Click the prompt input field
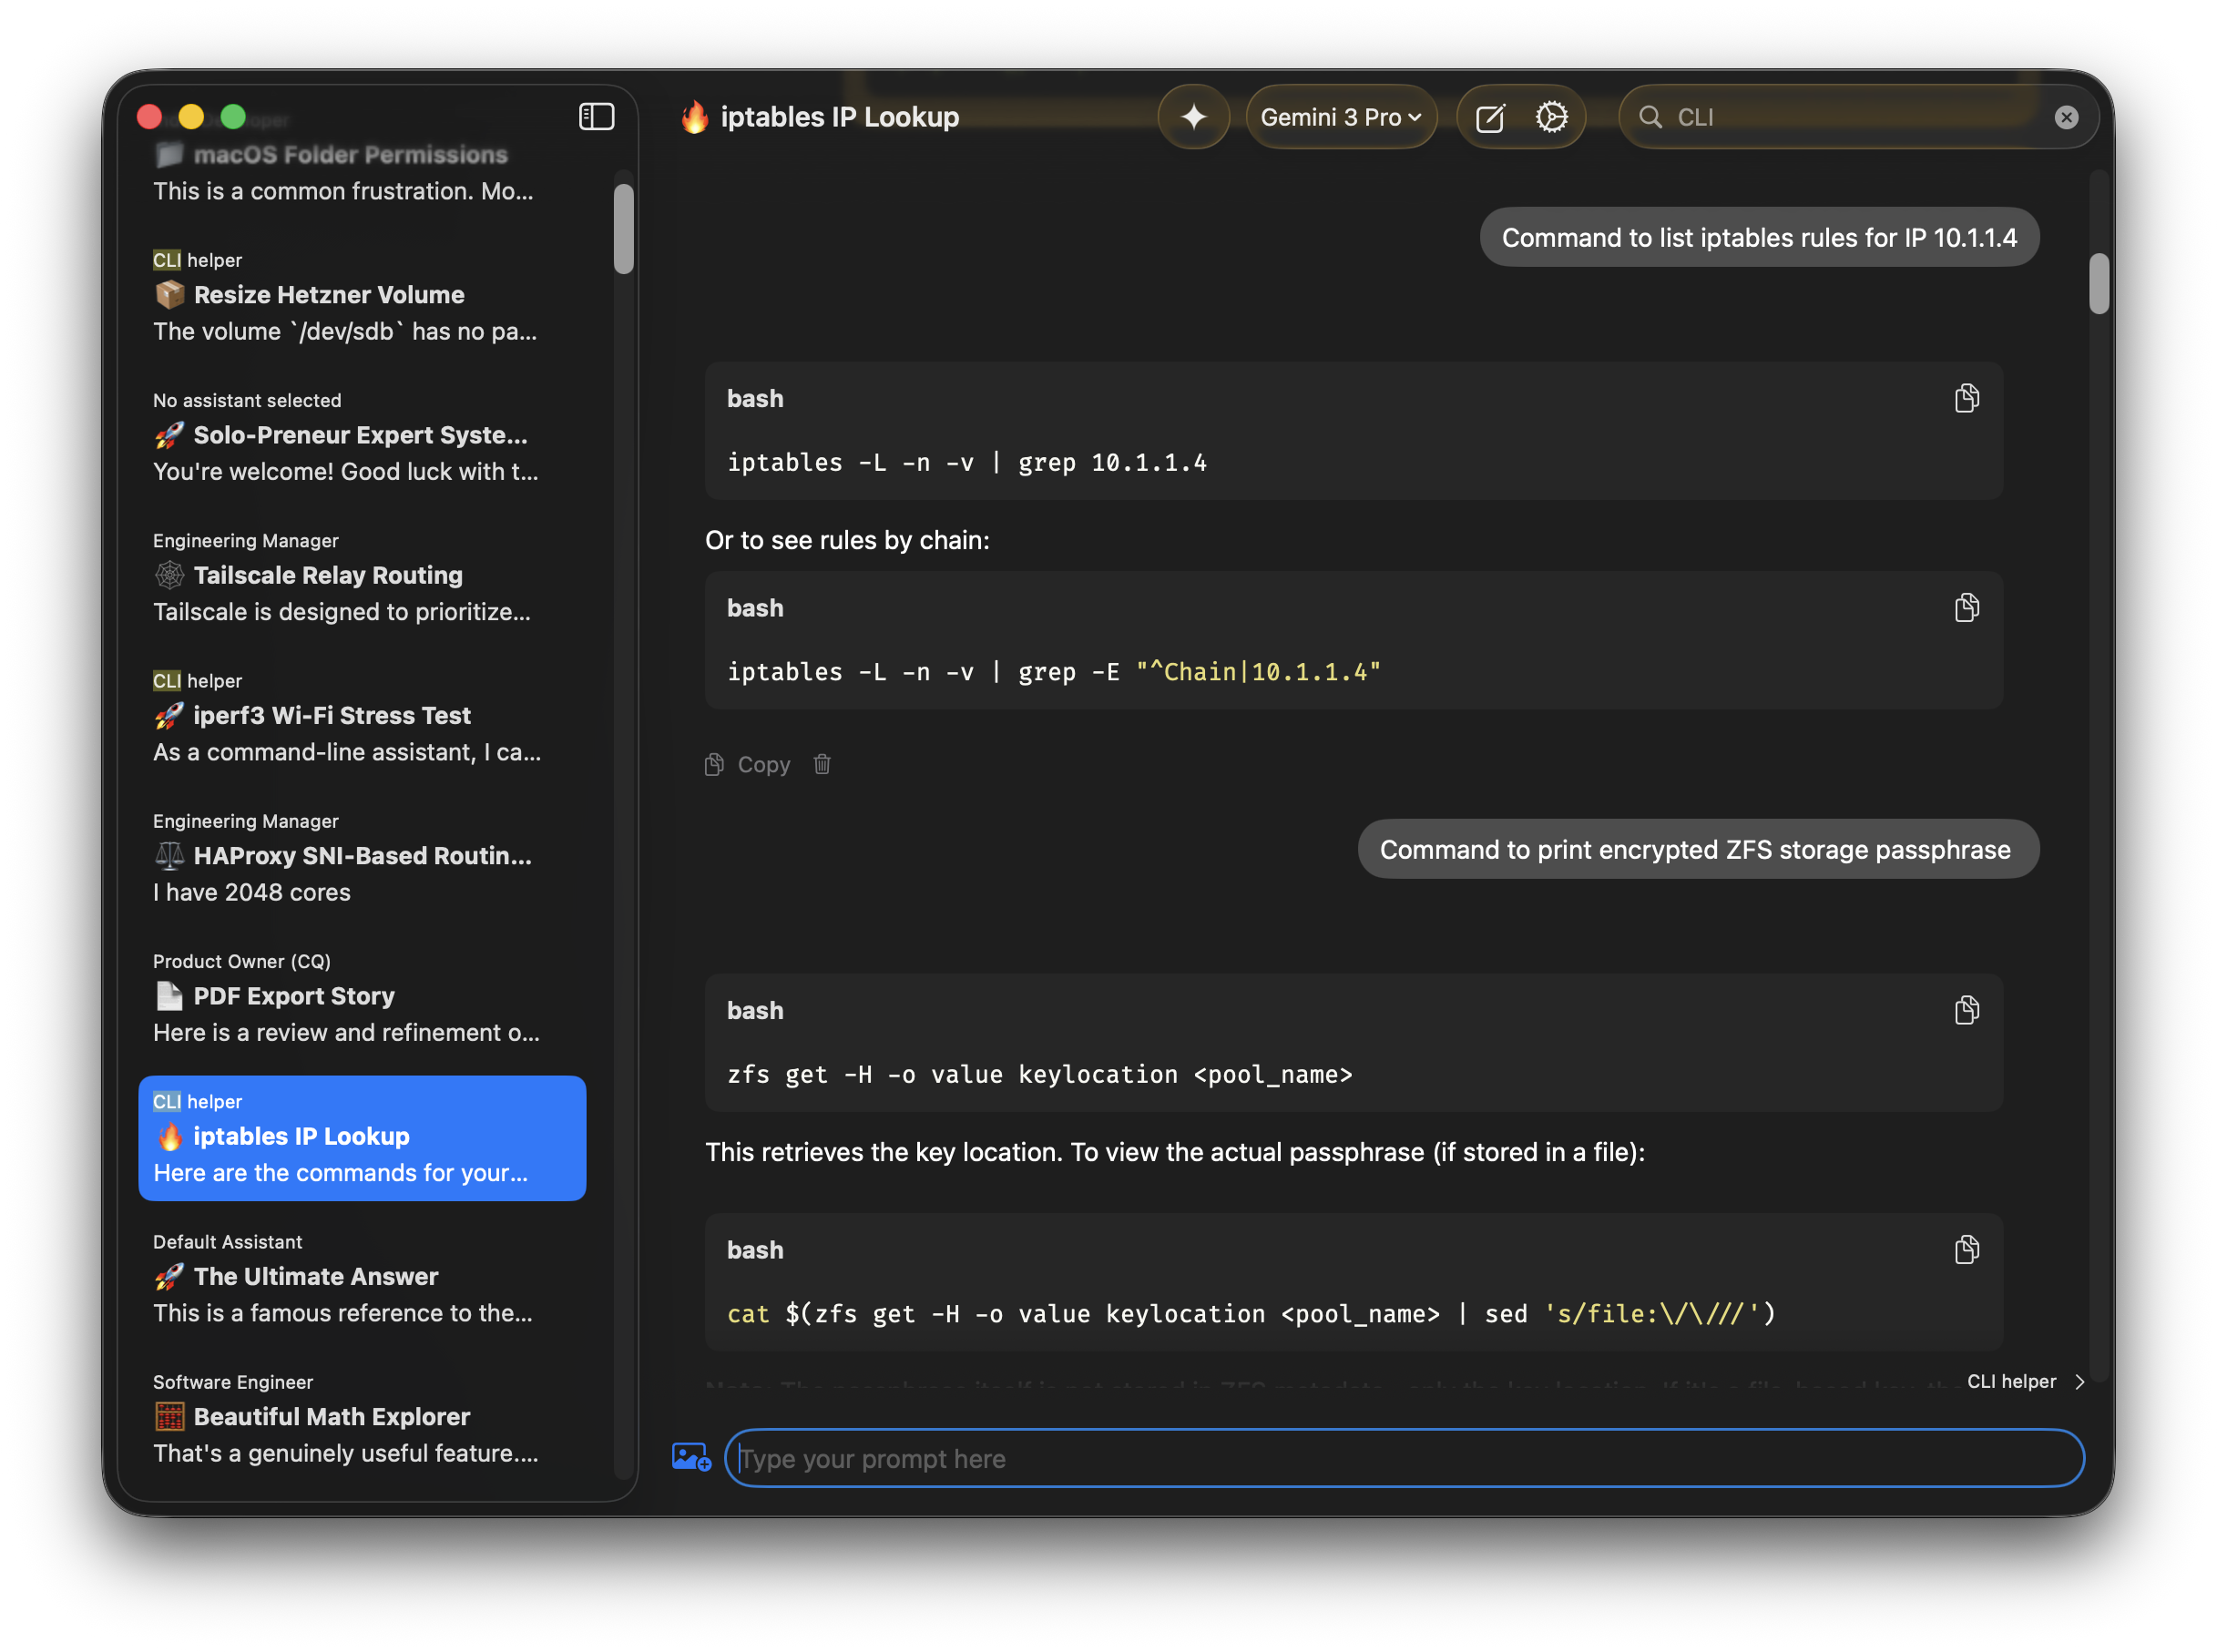 point(1400,1458)
